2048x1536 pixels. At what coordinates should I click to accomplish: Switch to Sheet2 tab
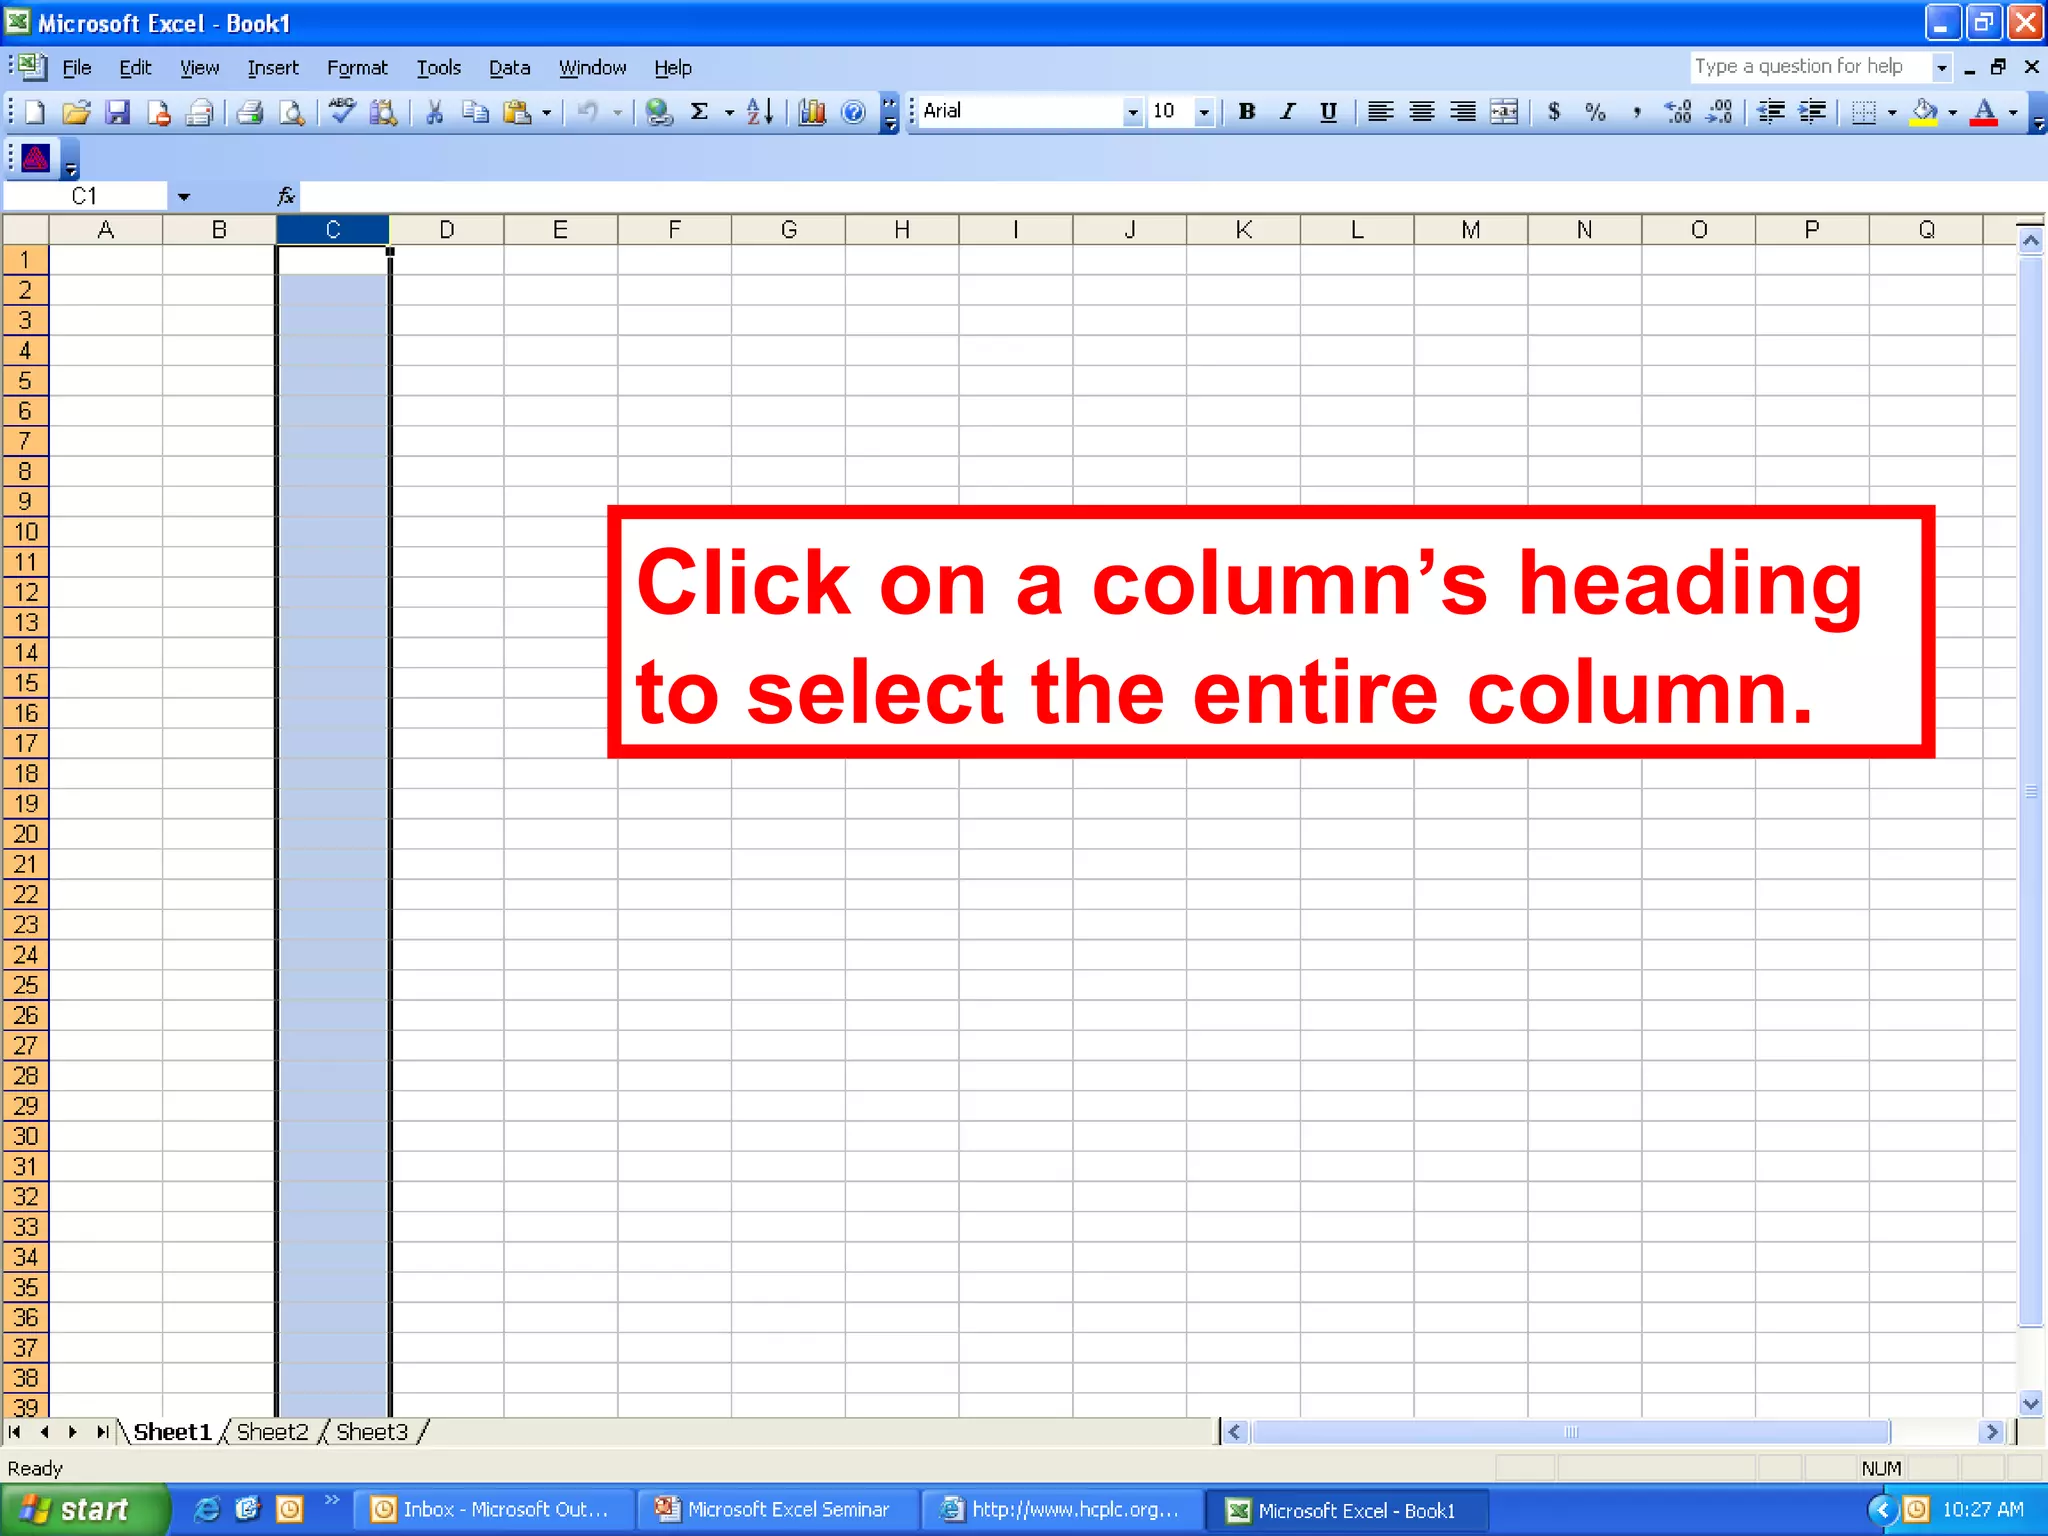[x=272, y=1431]
